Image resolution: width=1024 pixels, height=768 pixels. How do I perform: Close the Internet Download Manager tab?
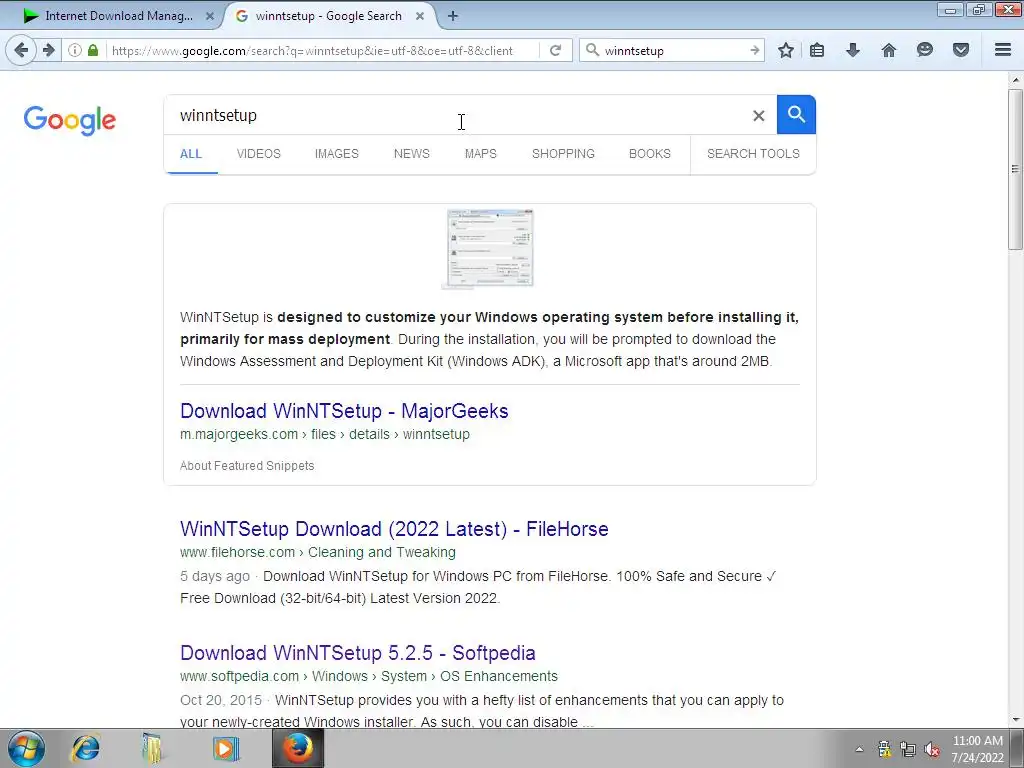pyautogui.click(x=210, y=16)
